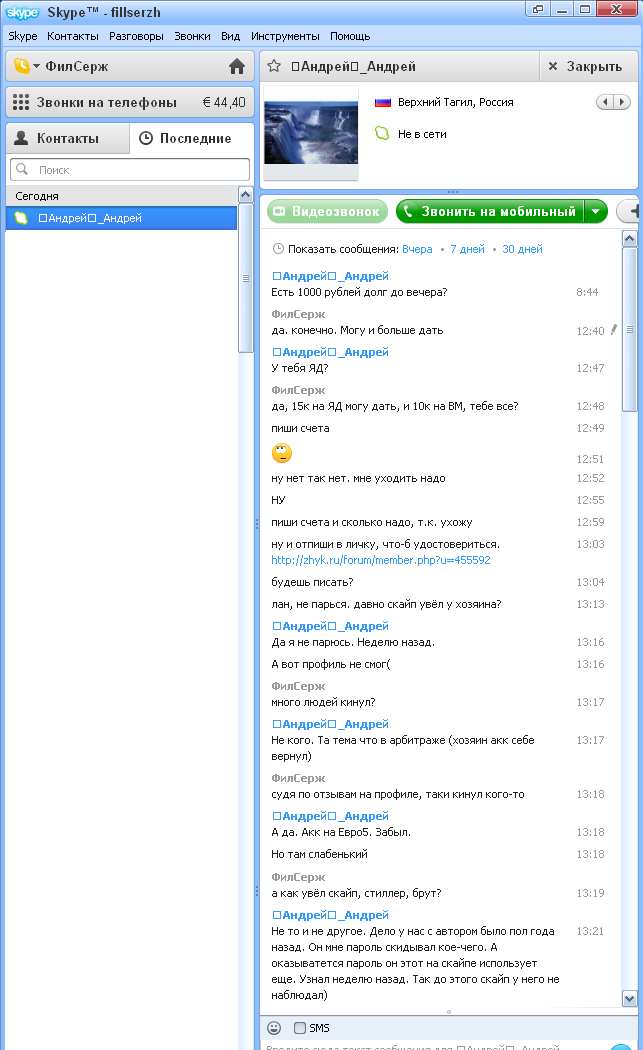Click the search magnifier icon
The height and width of the screenshot is (1050, 643).
point(22,169)
